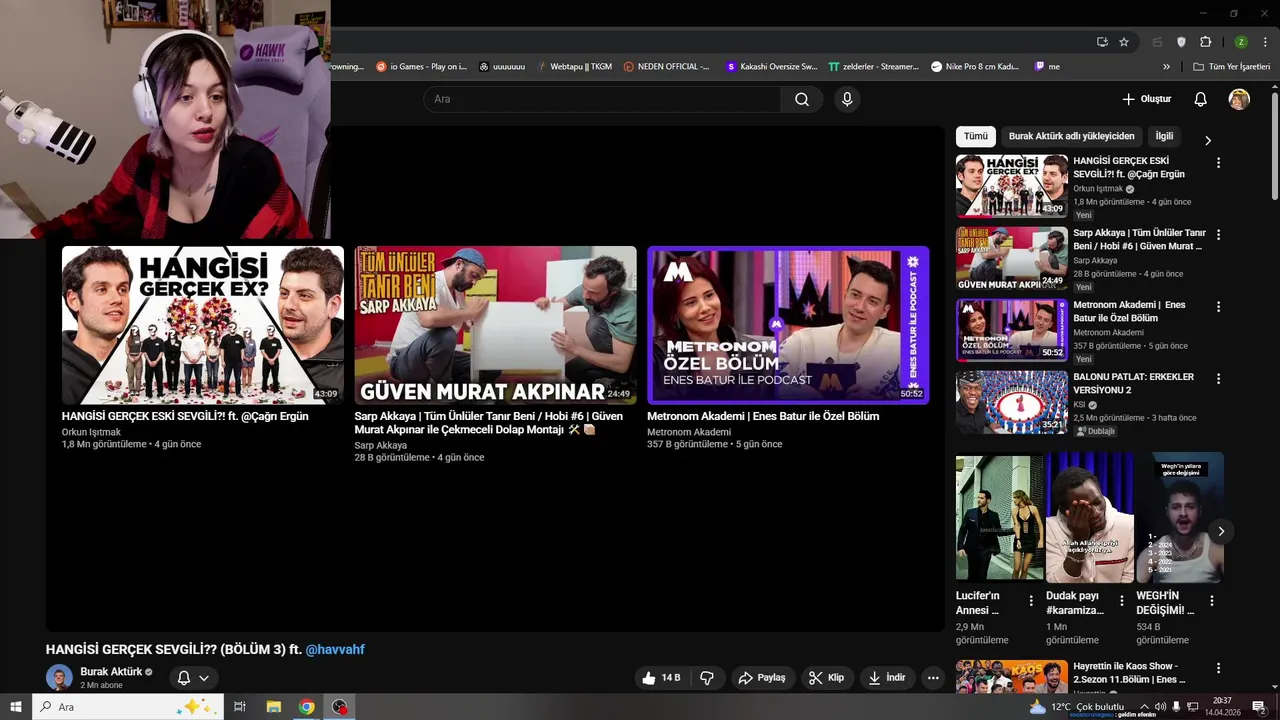This screenshot has width=1280, height=720.
Task: Open File Explorer taskbar icon
Action: pos(273,707)
